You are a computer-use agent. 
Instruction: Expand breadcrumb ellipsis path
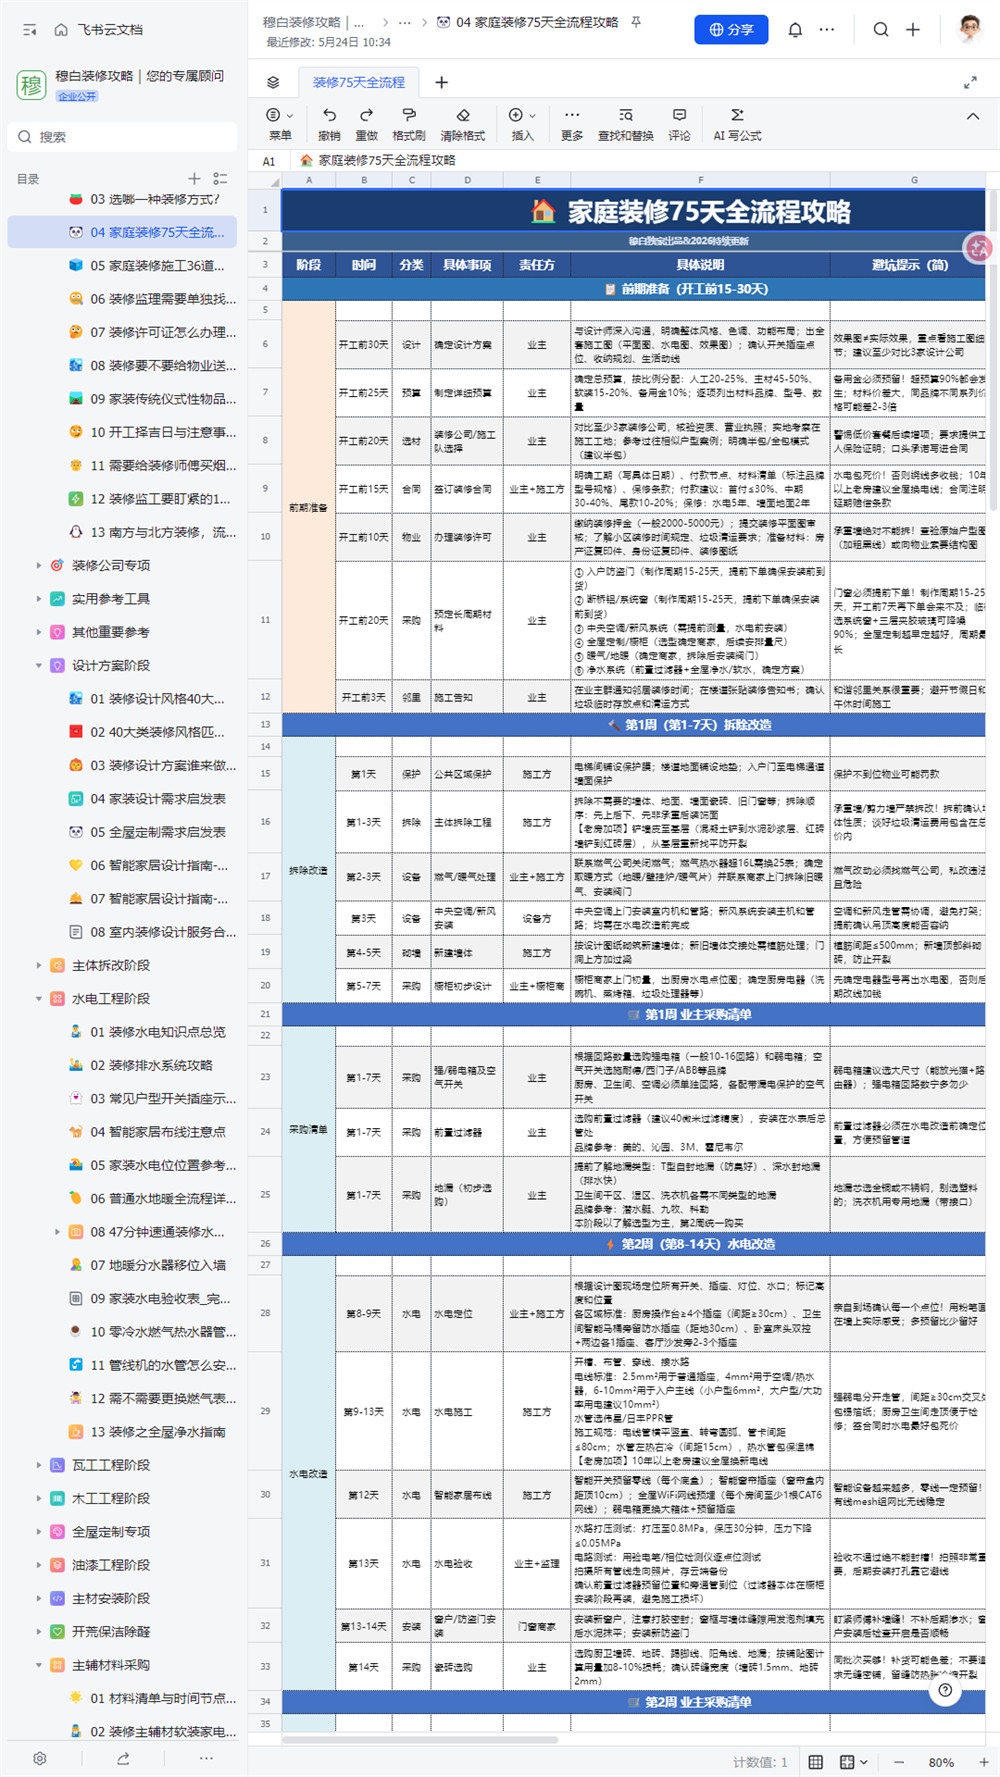point(404,22)
